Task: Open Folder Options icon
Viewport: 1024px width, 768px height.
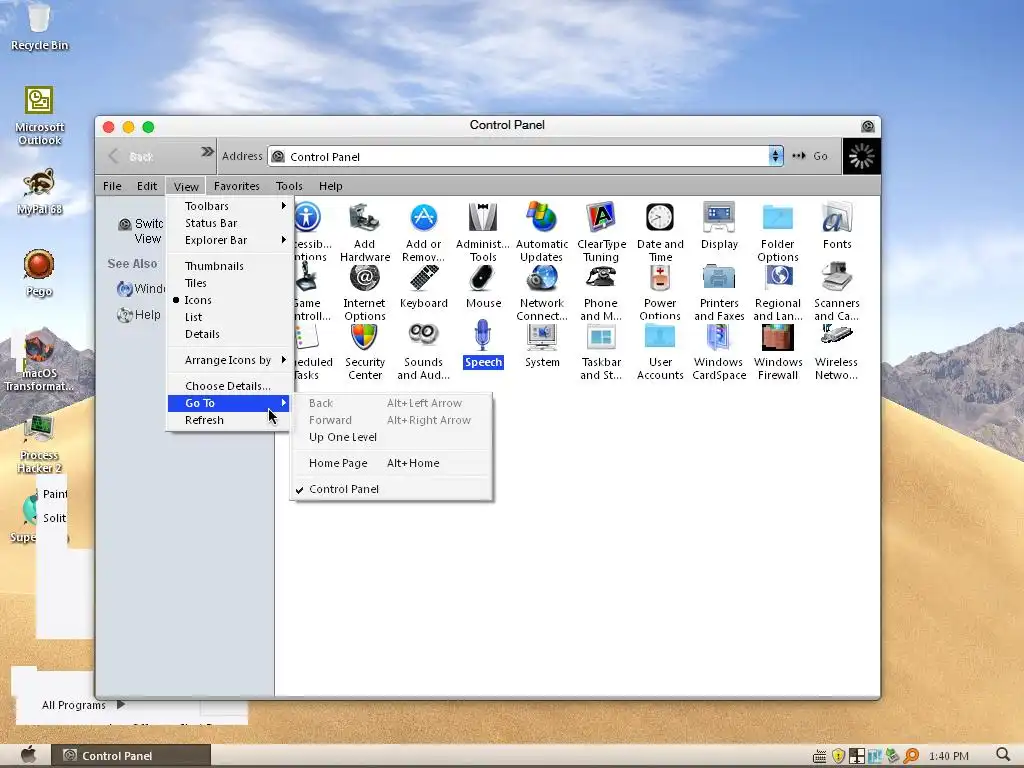Action: click(x=777, y=231)
